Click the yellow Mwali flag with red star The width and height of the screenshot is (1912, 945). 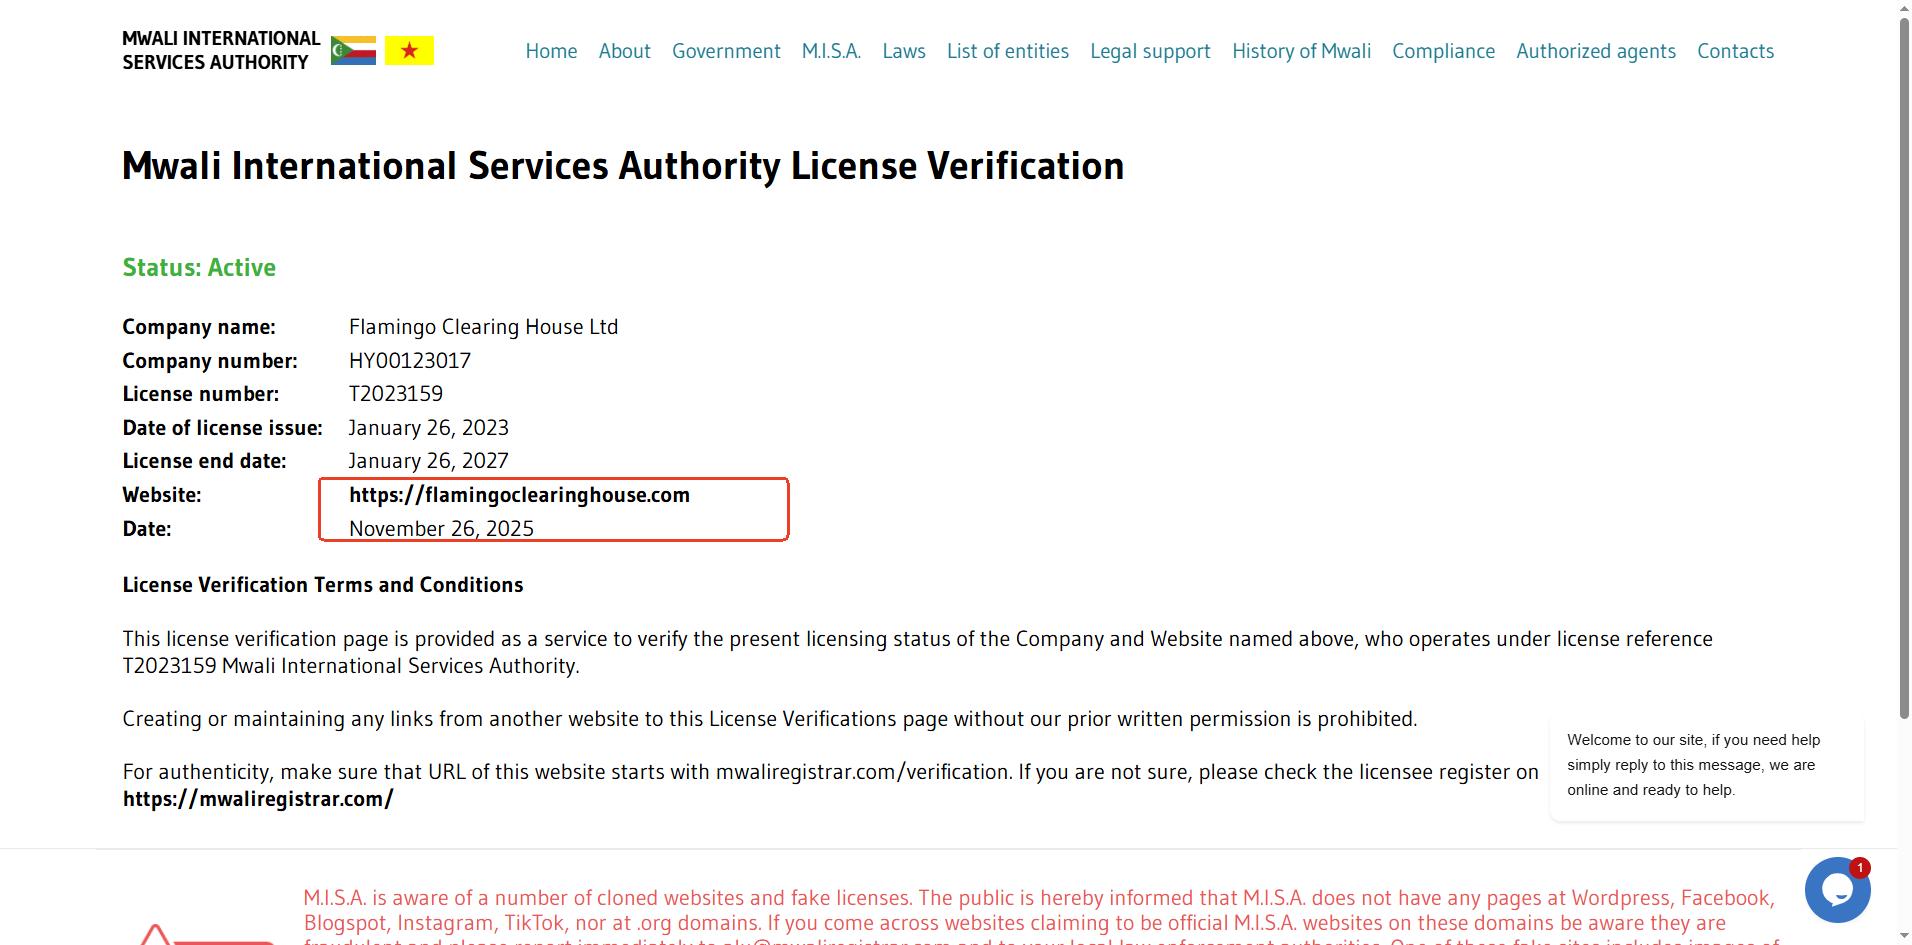point(409,50)
